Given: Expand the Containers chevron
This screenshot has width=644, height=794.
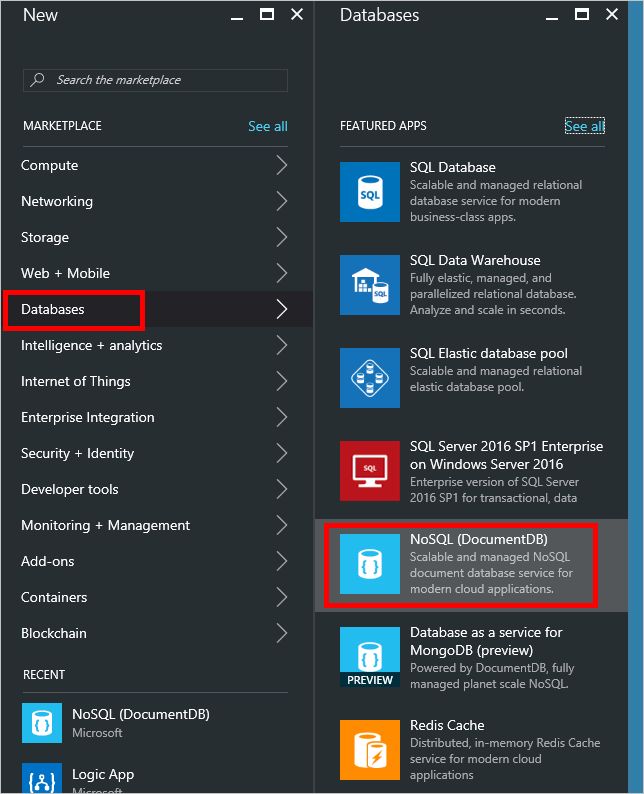Looking at the screenshot, I should pyautogui.click(x=282, y=597).
